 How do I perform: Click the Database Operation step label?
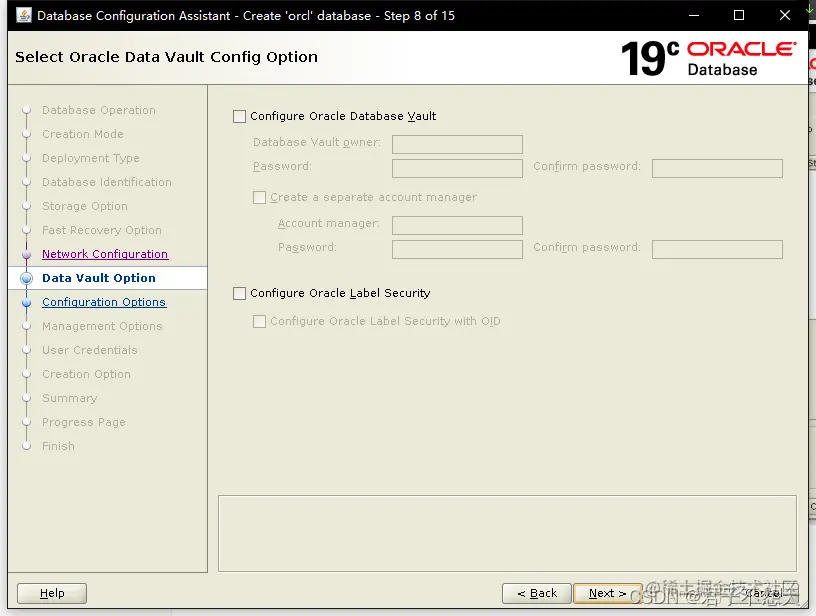pos(99,110)
